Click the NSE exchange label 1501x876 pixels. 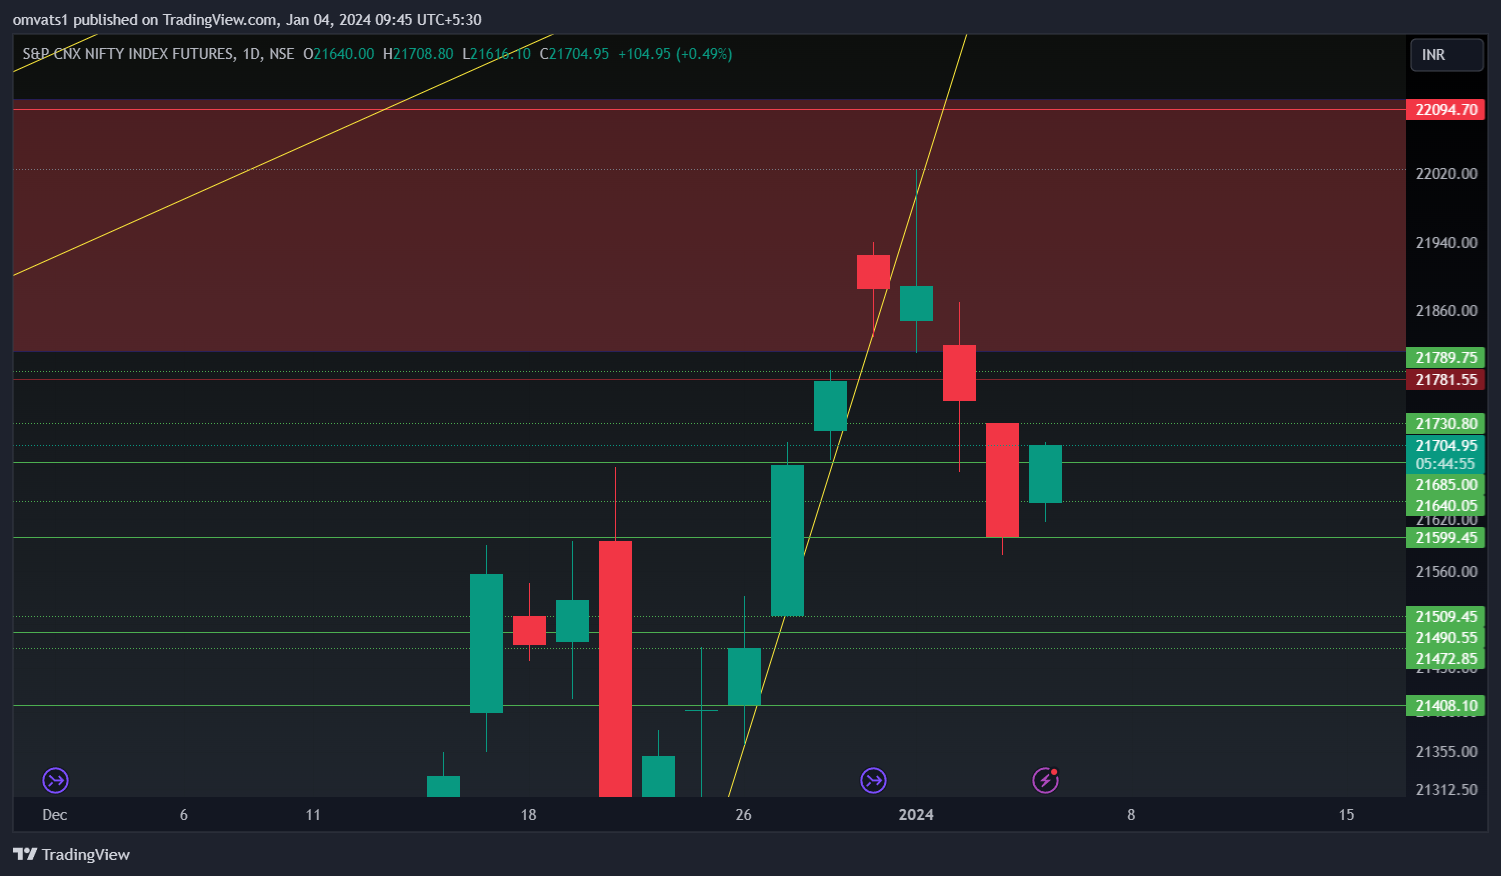coord(282,54)
